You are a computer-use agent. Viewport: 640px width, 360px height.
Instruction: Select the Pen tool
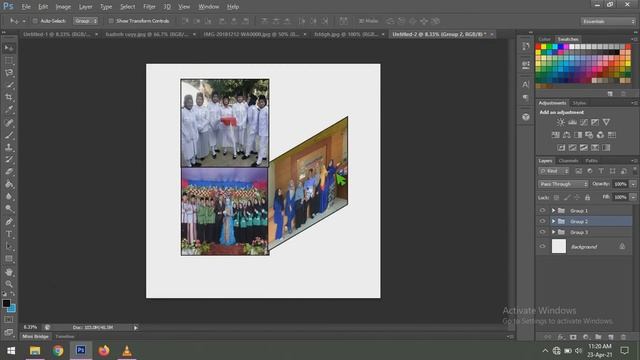(x=9, y=222)
